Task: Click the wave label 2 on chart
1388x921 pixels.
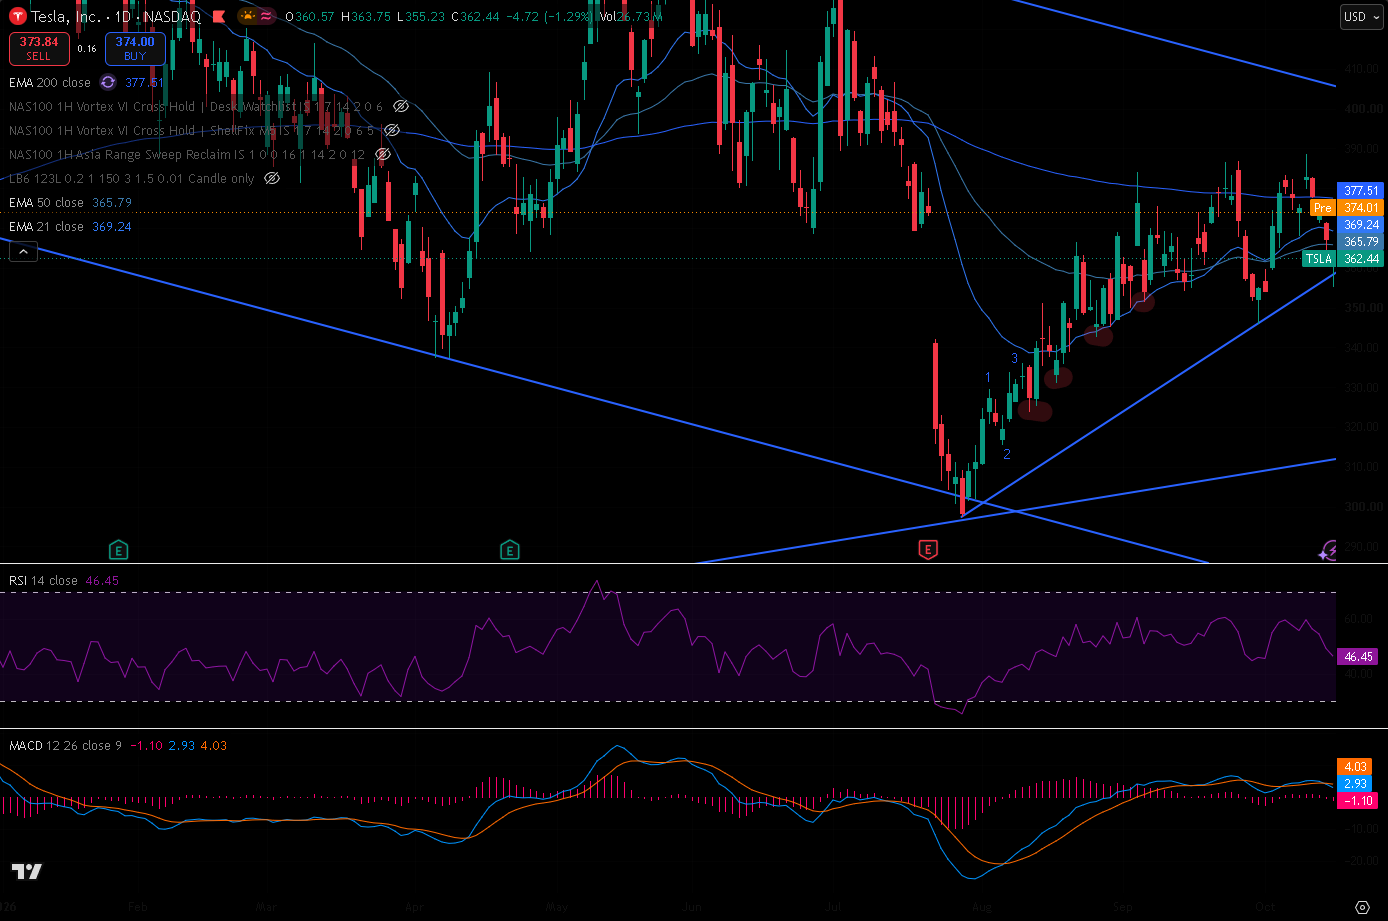Action: pos(1007,454)
